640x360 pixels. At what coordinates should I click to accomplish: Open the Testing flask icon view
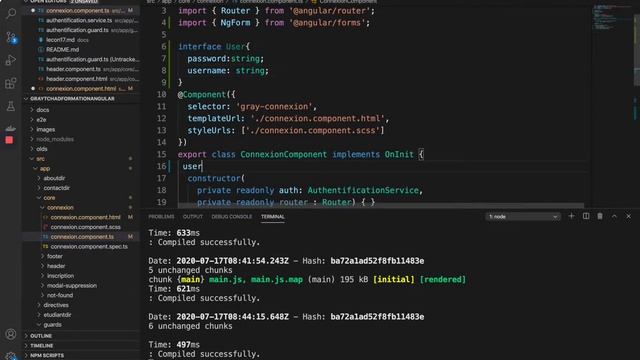coord(11,107)
